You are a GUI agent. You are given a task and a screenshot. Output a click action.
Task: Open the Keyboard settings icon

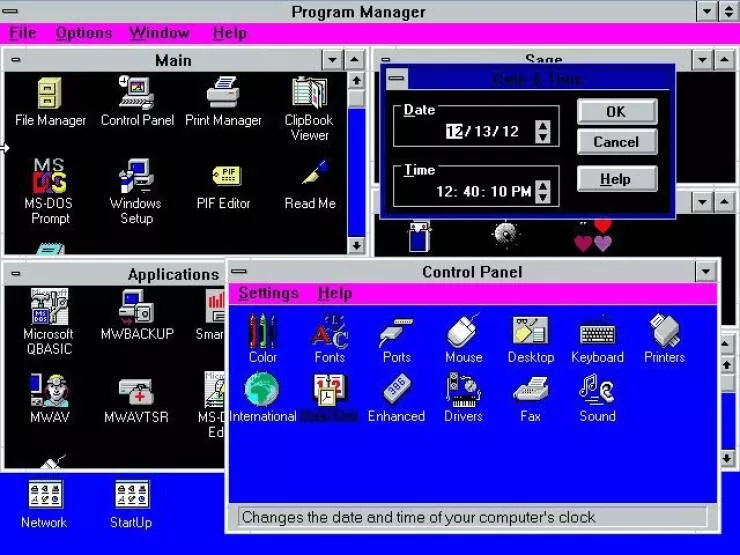(x=597, y=333)
